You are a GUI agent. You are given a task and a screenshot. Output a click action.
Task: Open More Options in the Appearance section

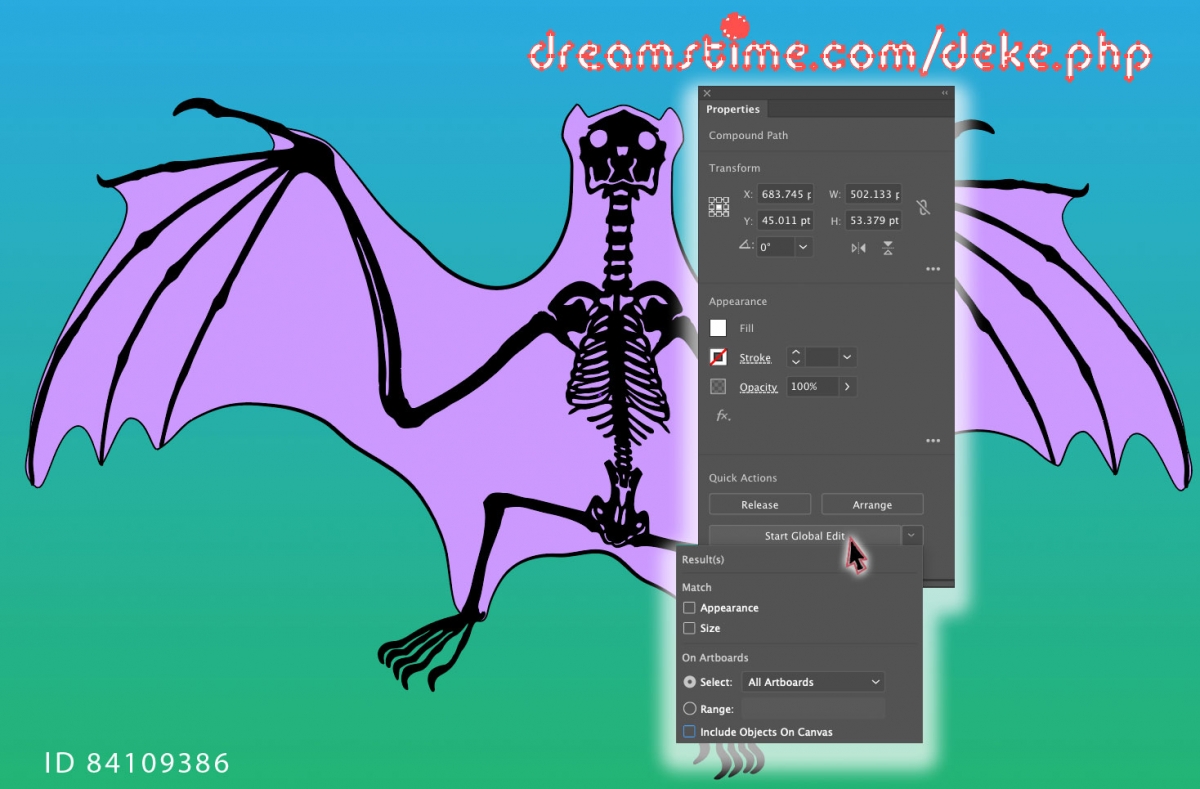point(933,440)
